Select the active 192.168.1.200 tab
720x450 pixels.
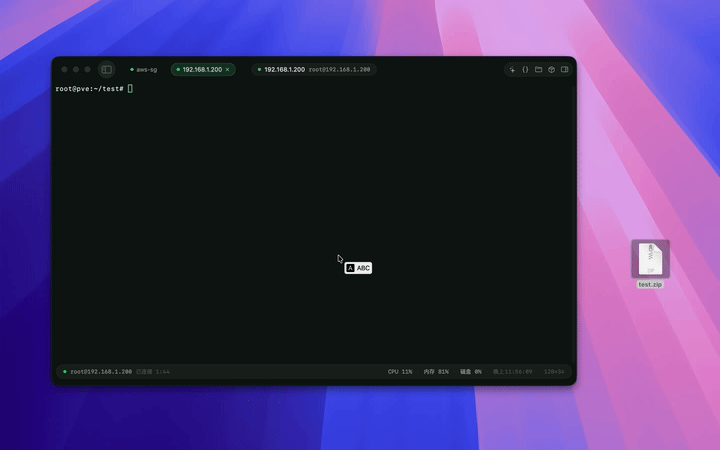click(203, 70)
